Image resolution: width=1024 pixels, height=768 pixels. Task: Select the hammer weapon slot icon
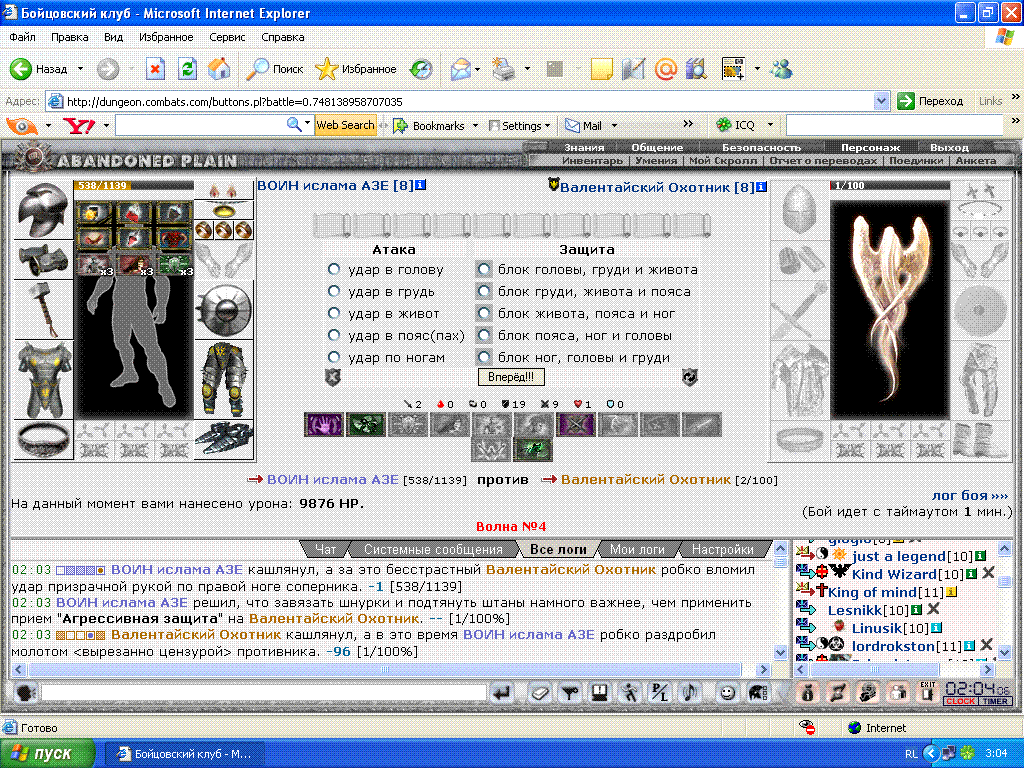point(43,310)
